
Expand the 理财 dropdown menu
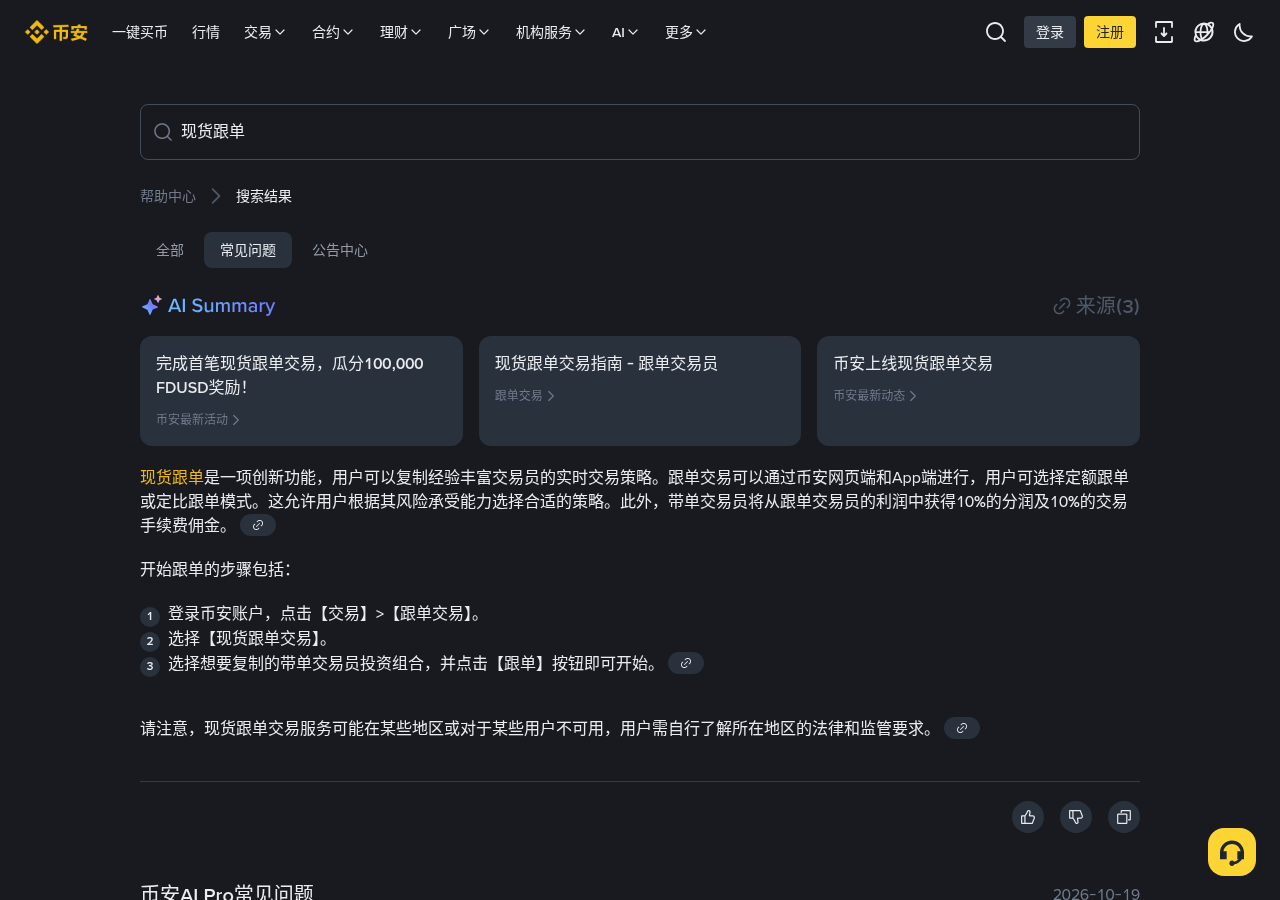[401, 32]
